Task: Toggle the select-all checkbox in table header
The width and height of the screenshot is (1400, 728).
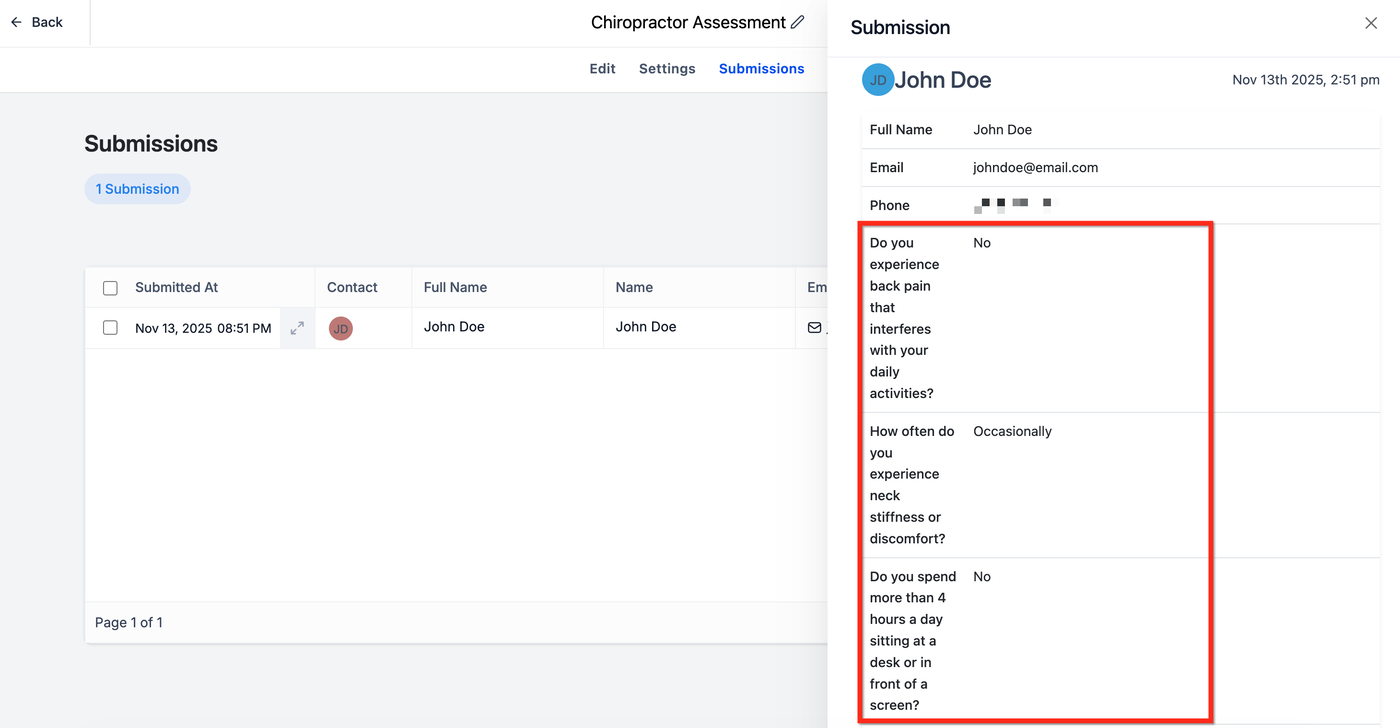Action: [110, 288]
